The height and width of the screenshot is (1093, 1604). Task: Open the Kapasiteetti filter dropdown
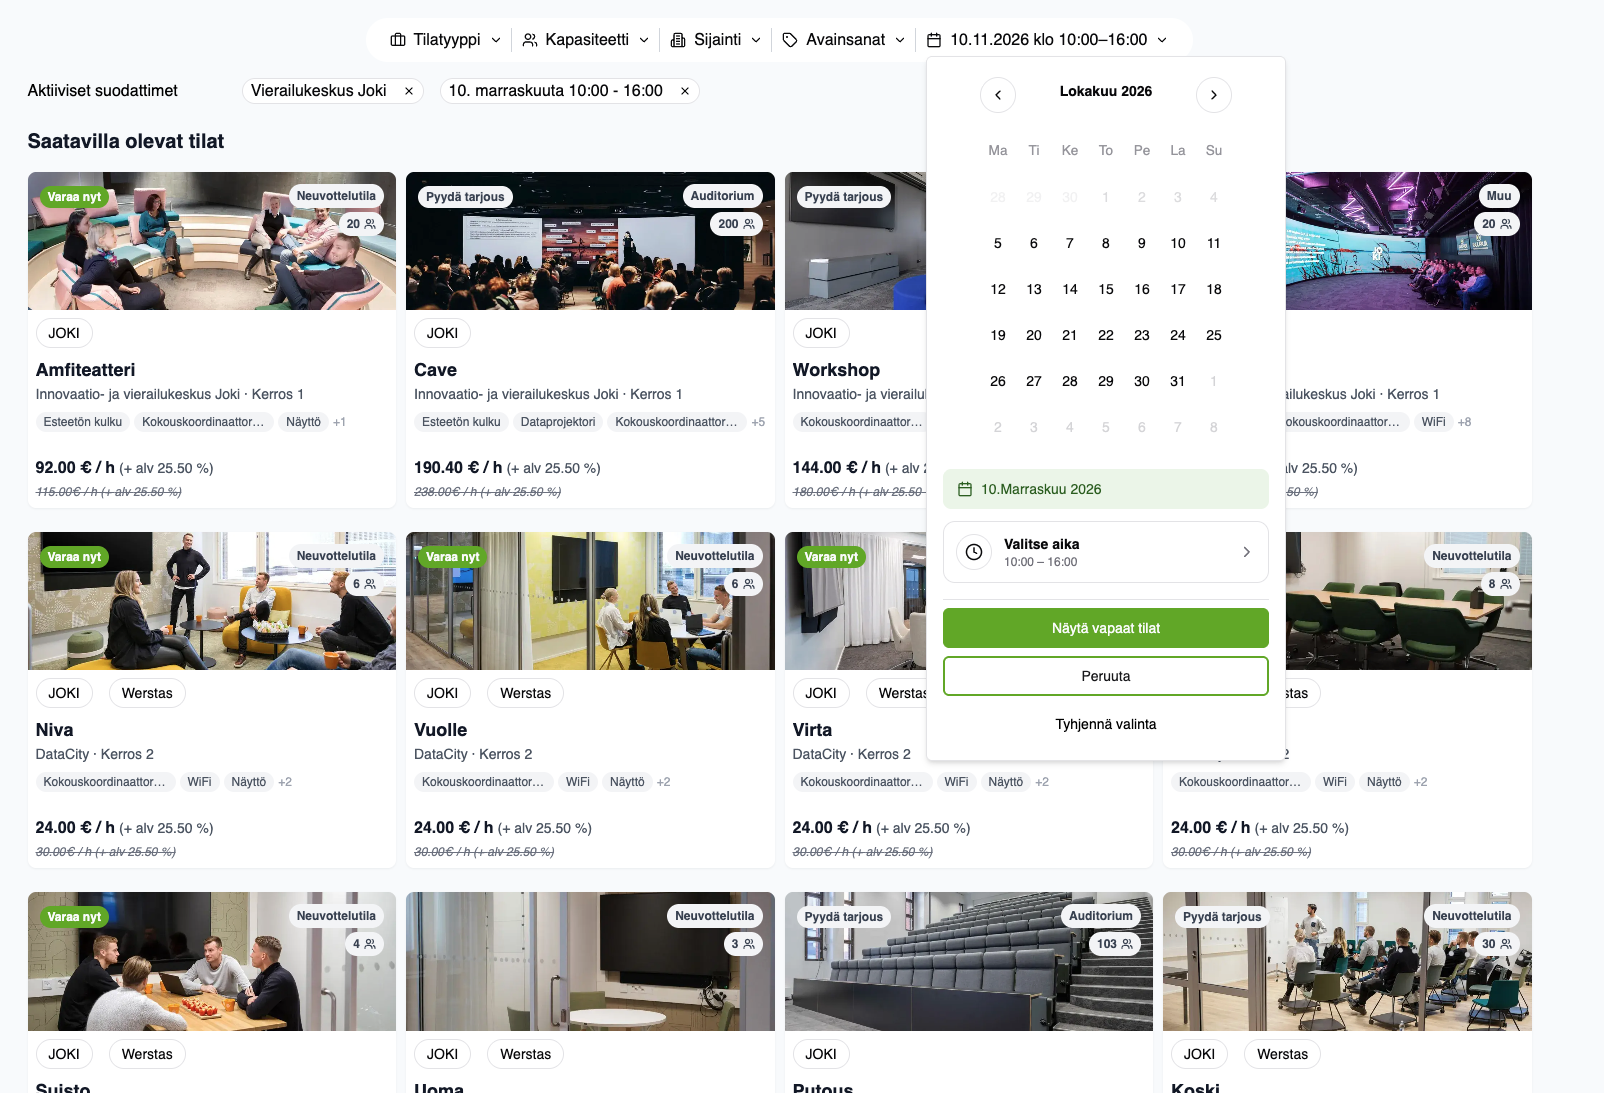pos(586,40)
